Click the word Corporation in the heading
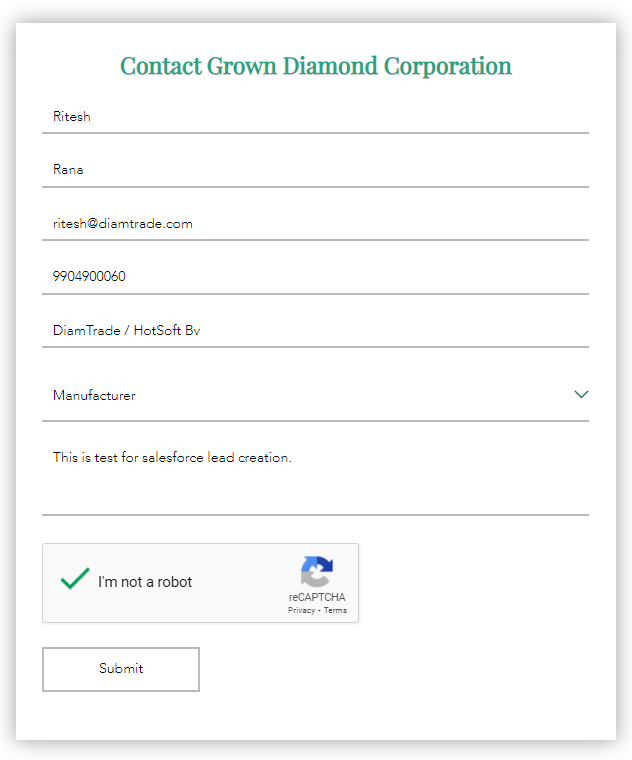 [448, 66]
